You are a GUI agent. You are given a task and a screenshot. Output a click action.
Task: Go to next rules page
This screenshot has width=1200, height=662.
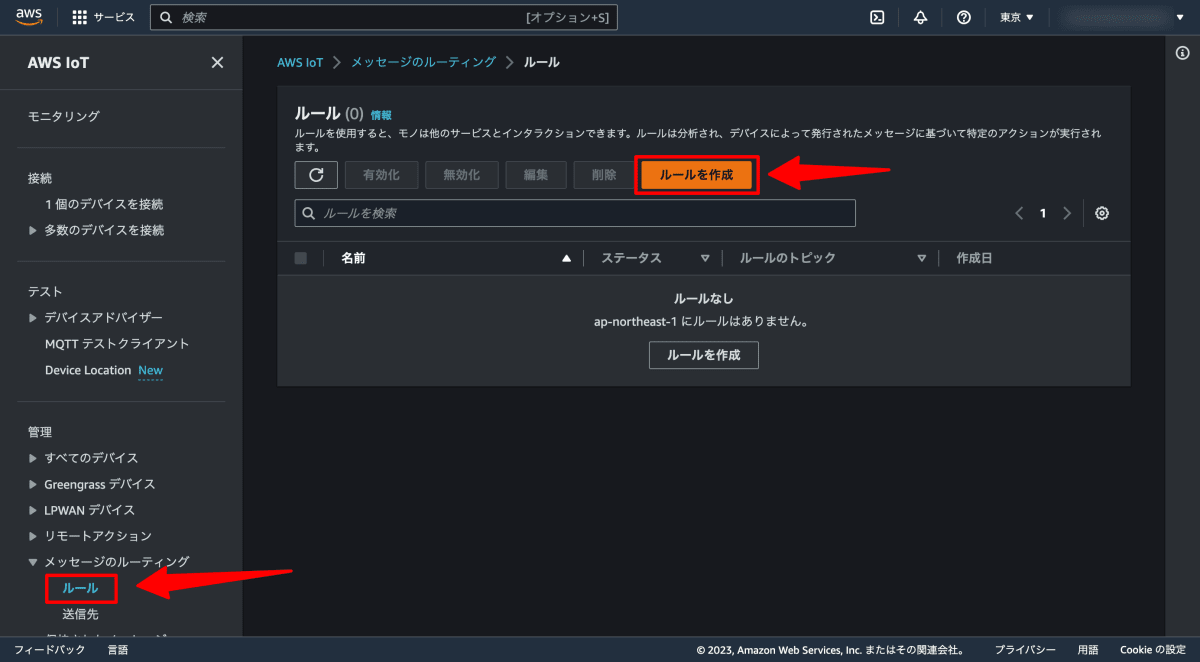[1067, 213]
